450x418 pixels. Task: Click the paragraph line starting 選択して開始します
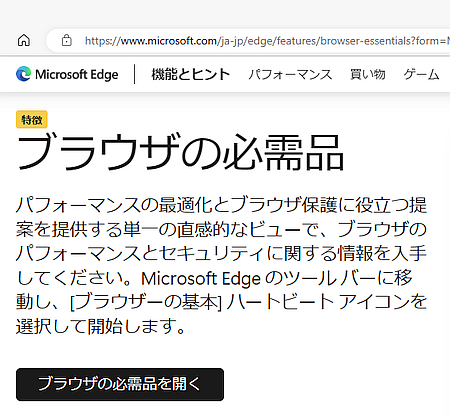(x=101, y=326)
